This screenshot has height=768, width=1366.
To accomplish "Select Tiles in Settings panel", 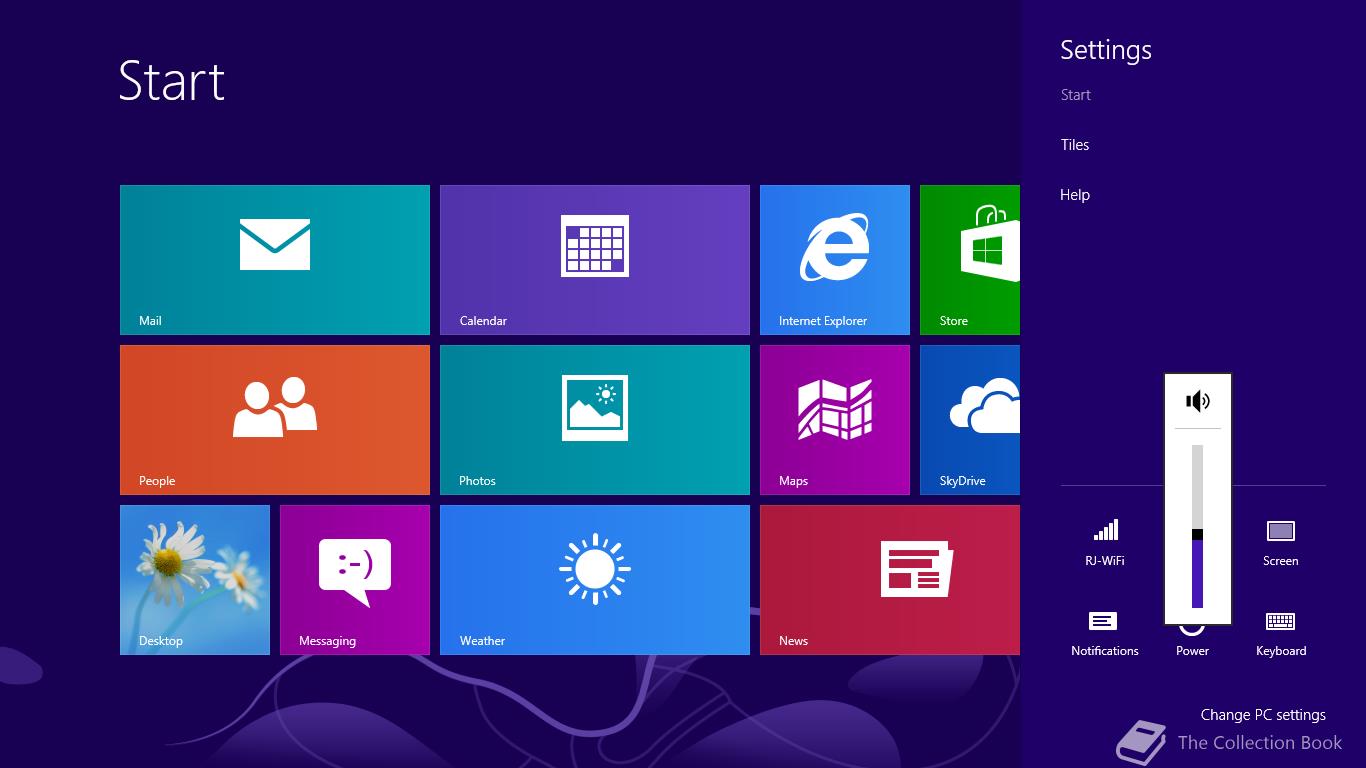I will (x=1075, y=145).
